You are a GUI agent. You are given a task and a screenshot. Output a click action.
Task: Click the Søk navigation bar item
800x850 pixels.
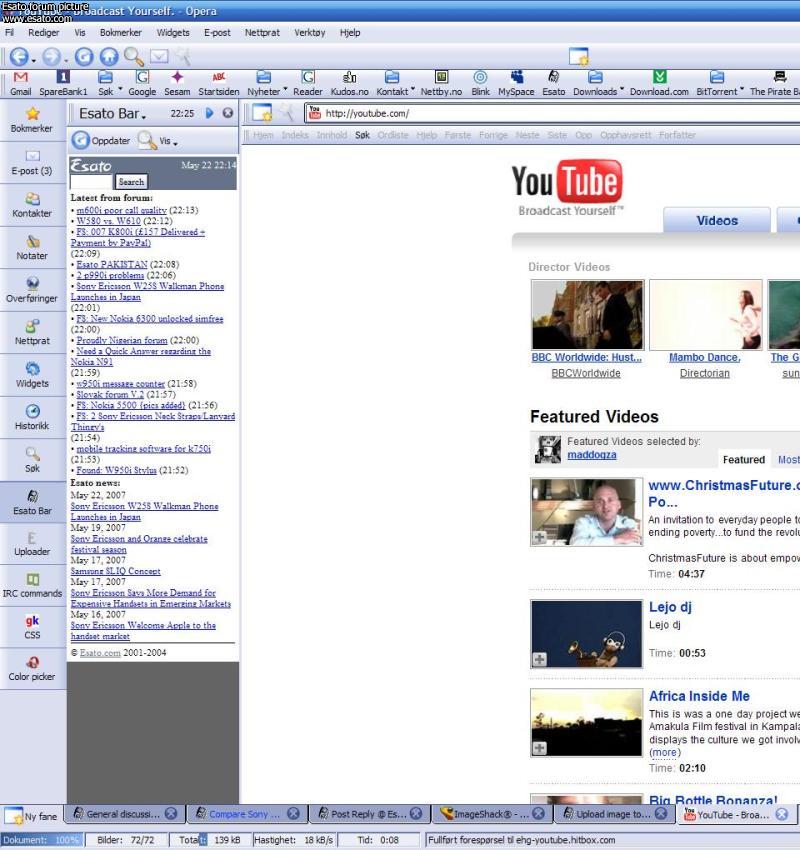362,135
